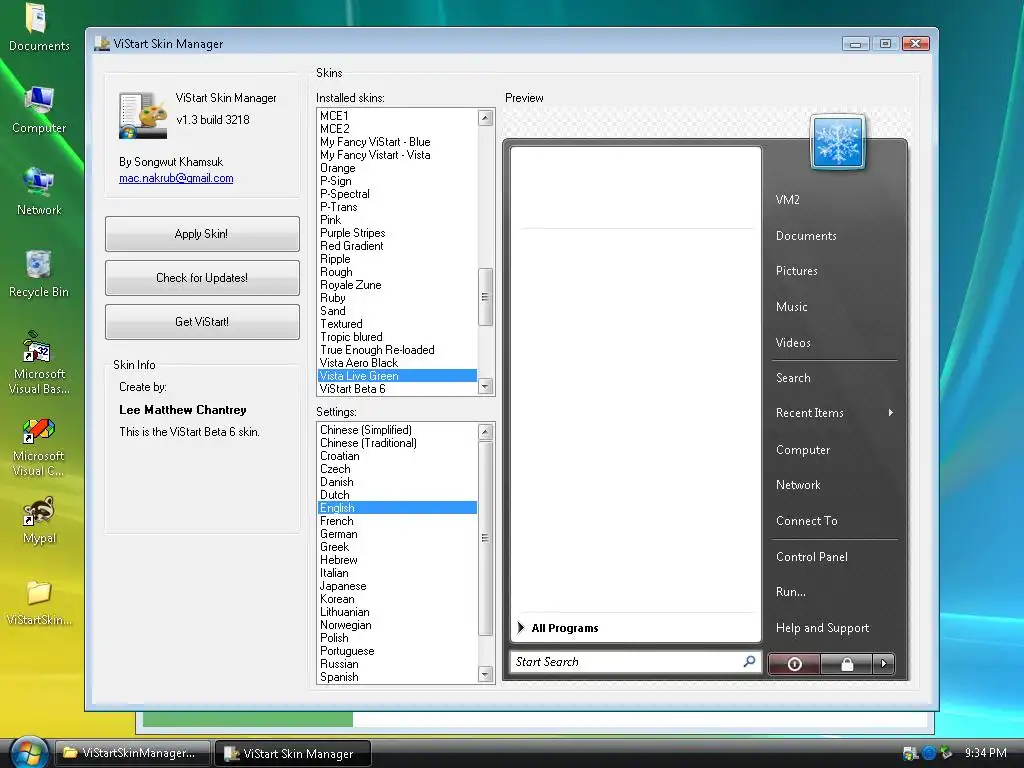The height and width of the screenshot is (768, 1024).
Task: Click Check for Updates! button
Action: coord(202,278)
